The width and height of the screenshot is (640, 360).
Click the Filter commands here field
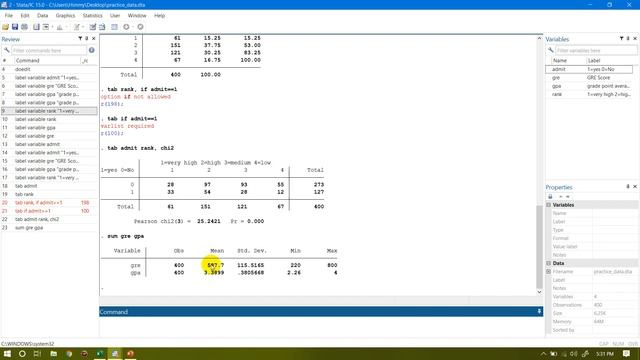(x=48, y=50)
